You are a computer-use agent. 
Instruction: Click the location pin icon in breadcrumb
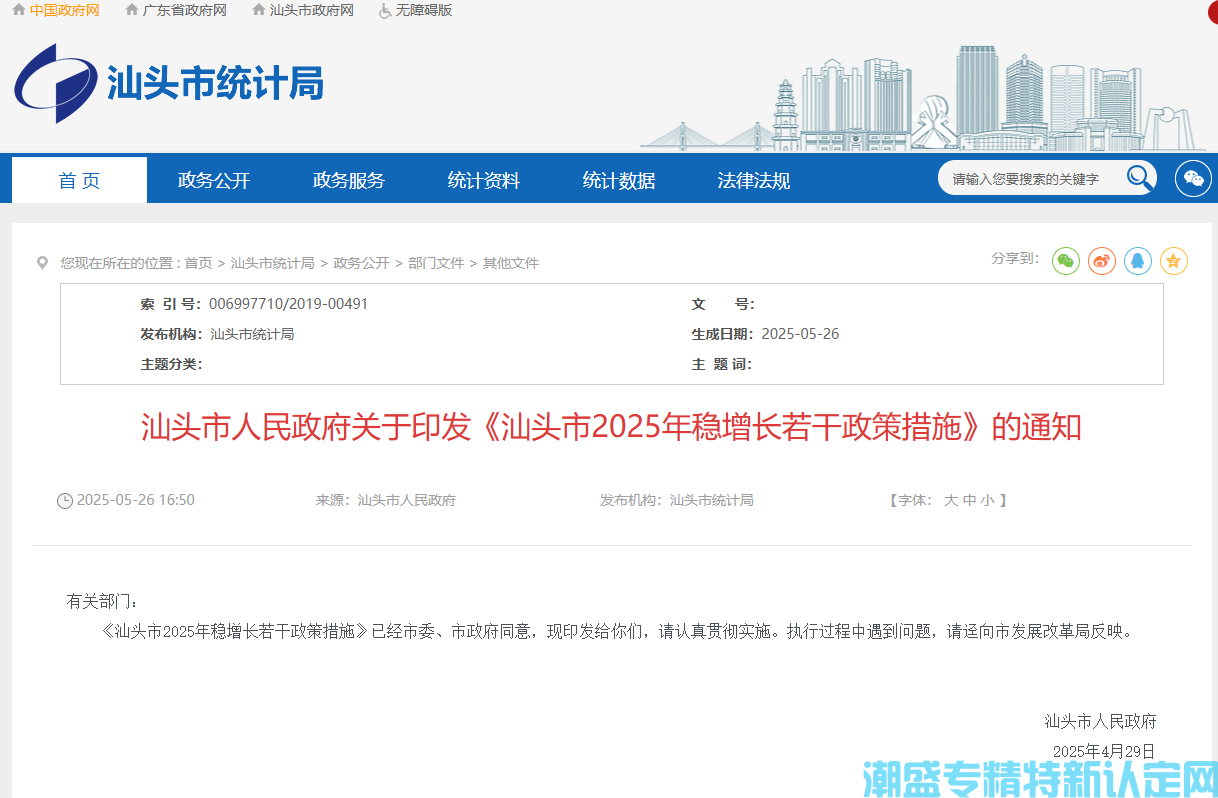click(42, 263)
